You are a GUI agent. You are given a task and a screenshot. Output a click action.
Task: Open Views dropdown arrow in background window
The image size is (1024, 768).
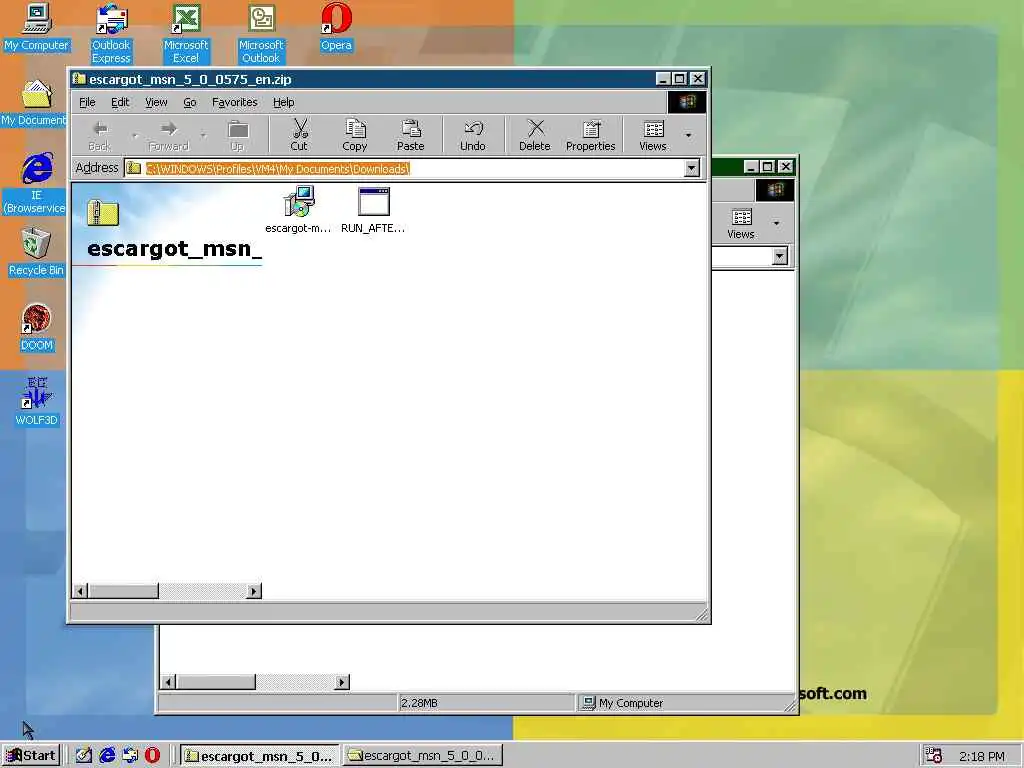tap(776, 223)
